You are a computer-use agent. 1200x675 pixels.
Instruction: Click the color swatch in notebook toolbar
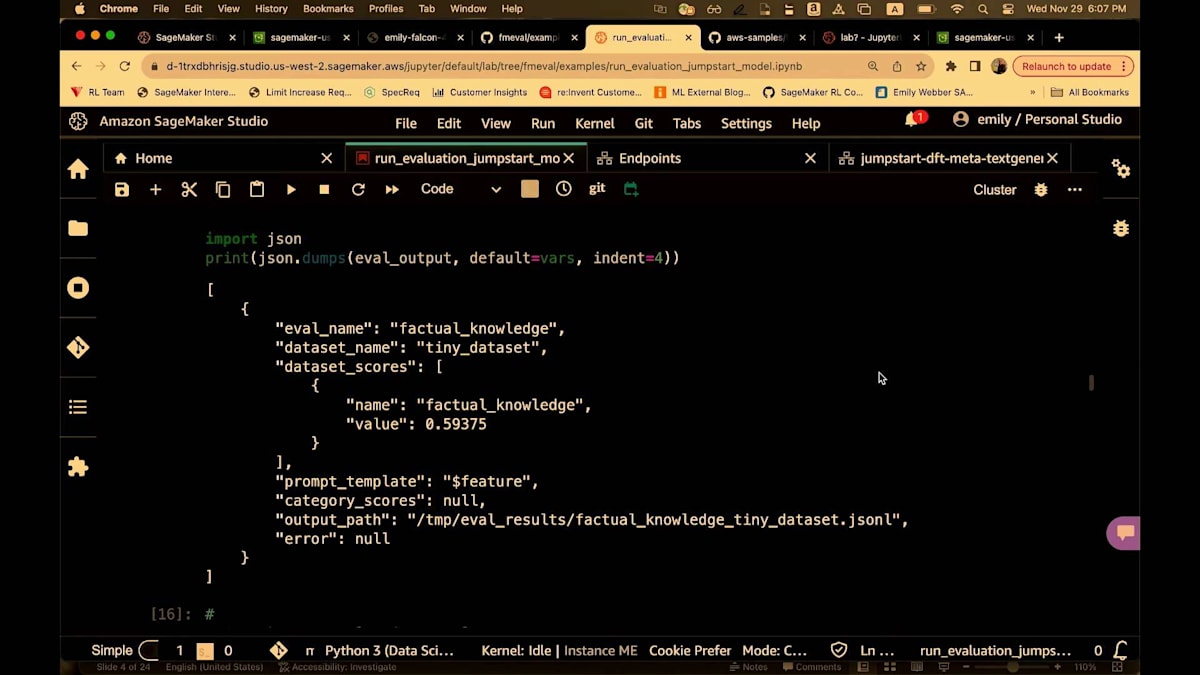(x=530, y=189)
